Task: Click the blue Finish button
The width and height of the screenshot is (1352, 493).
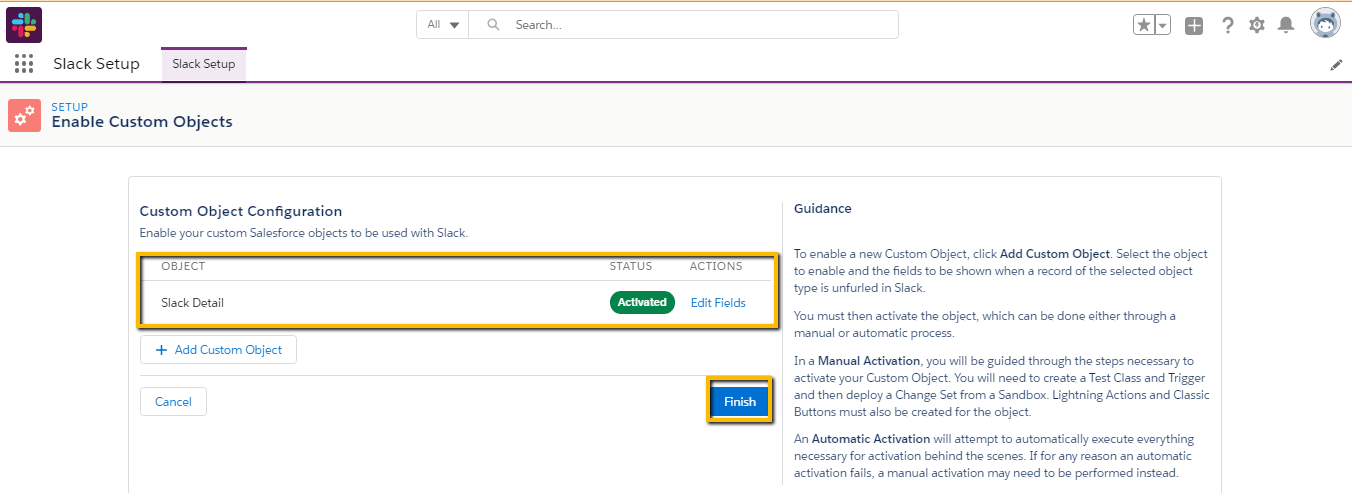Action: [740, 402]
